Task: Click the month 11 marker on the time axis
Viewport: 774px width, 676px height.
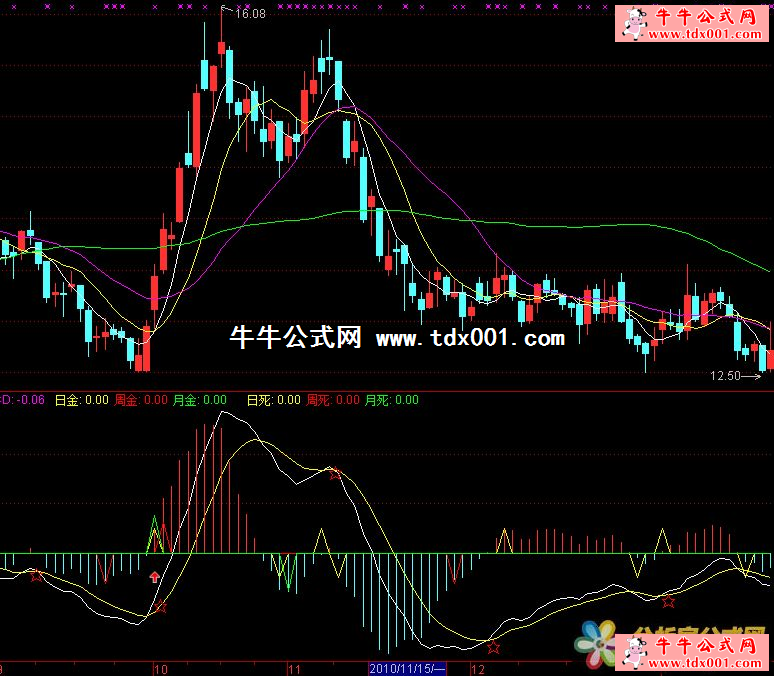Action: point(294,670)
